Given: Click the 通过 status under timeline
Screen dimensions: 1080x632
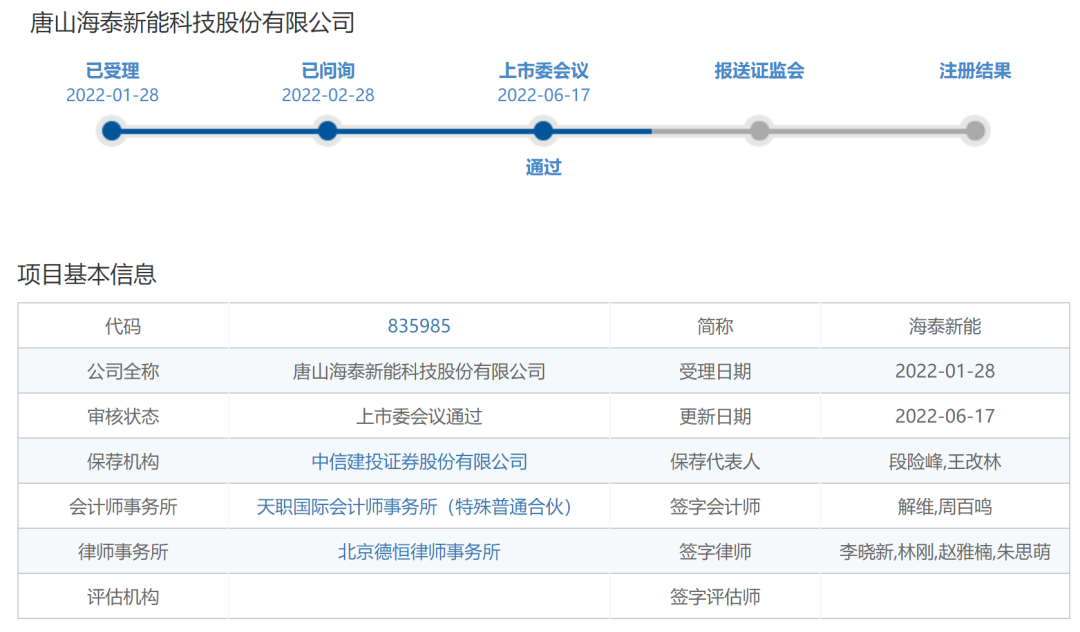Looking at the screenshot, I should [543, 167].
